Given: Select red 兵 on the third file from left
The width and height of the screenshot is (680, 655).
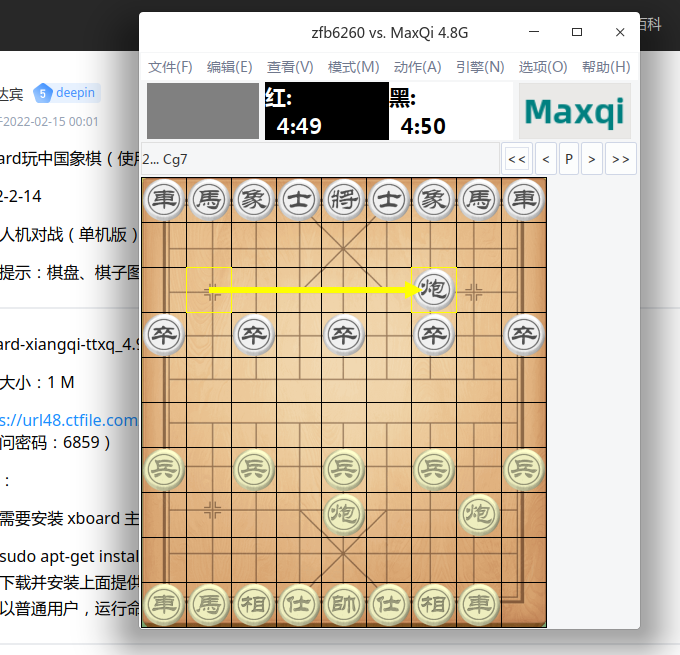Looking at the screenshot, I should (254, 470).
